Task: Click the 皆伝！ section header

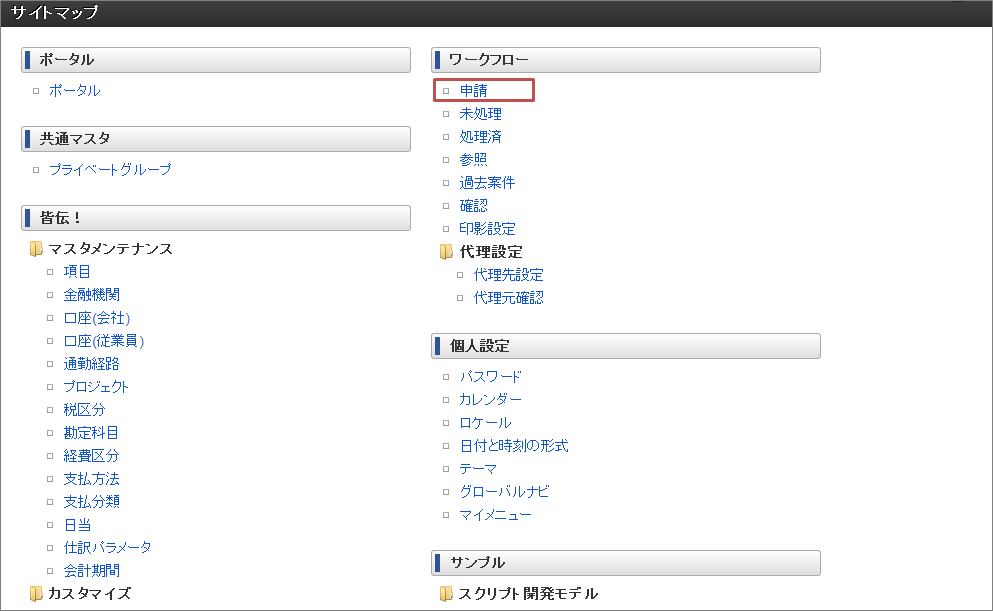Action: (x=216, y=218)
